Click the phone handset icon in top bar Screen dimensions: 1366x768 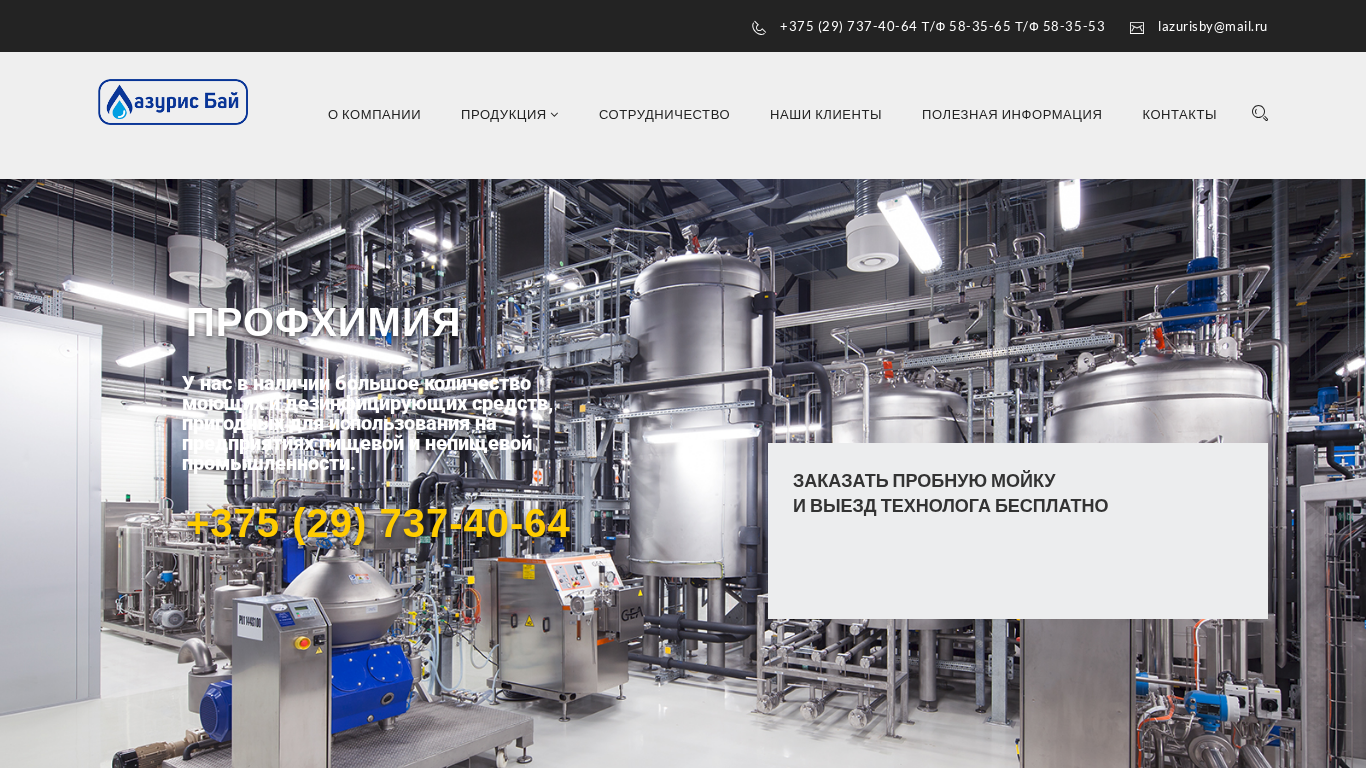pos(759,28)
